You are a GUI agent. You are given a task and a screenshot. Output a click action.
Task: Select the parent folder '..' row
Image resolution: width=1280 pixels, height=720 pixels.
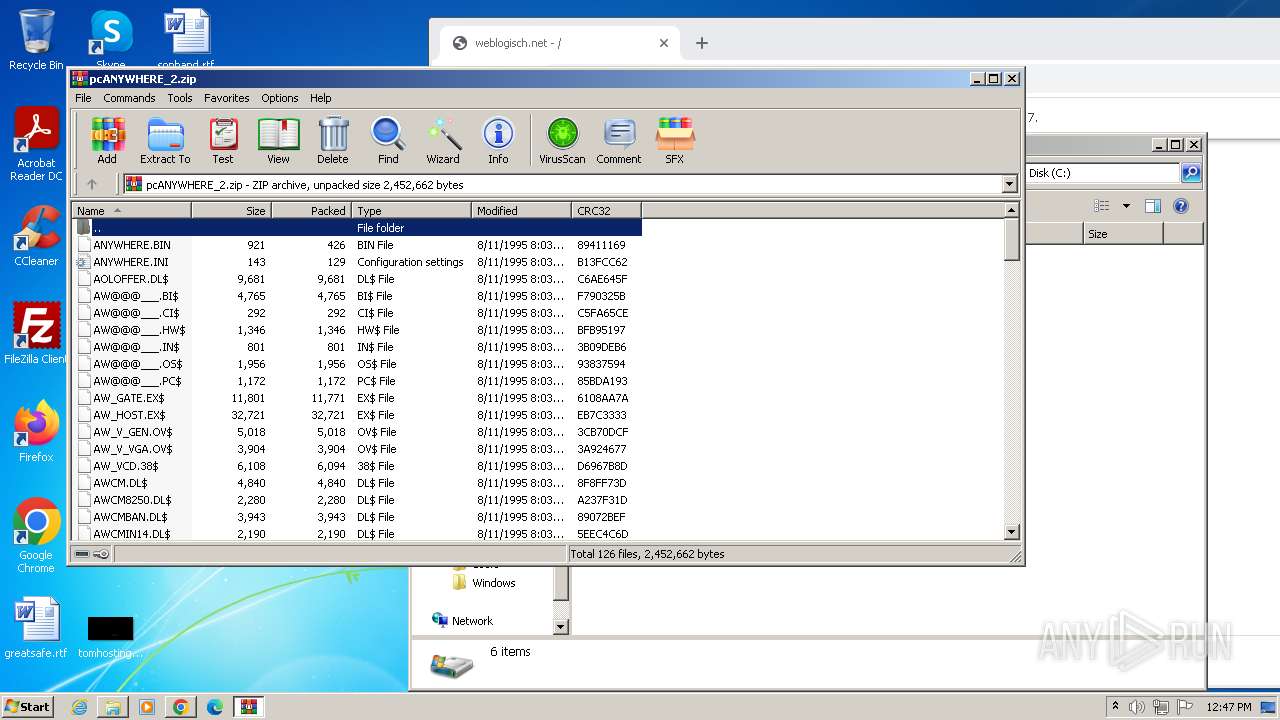[x=357, y=228]
